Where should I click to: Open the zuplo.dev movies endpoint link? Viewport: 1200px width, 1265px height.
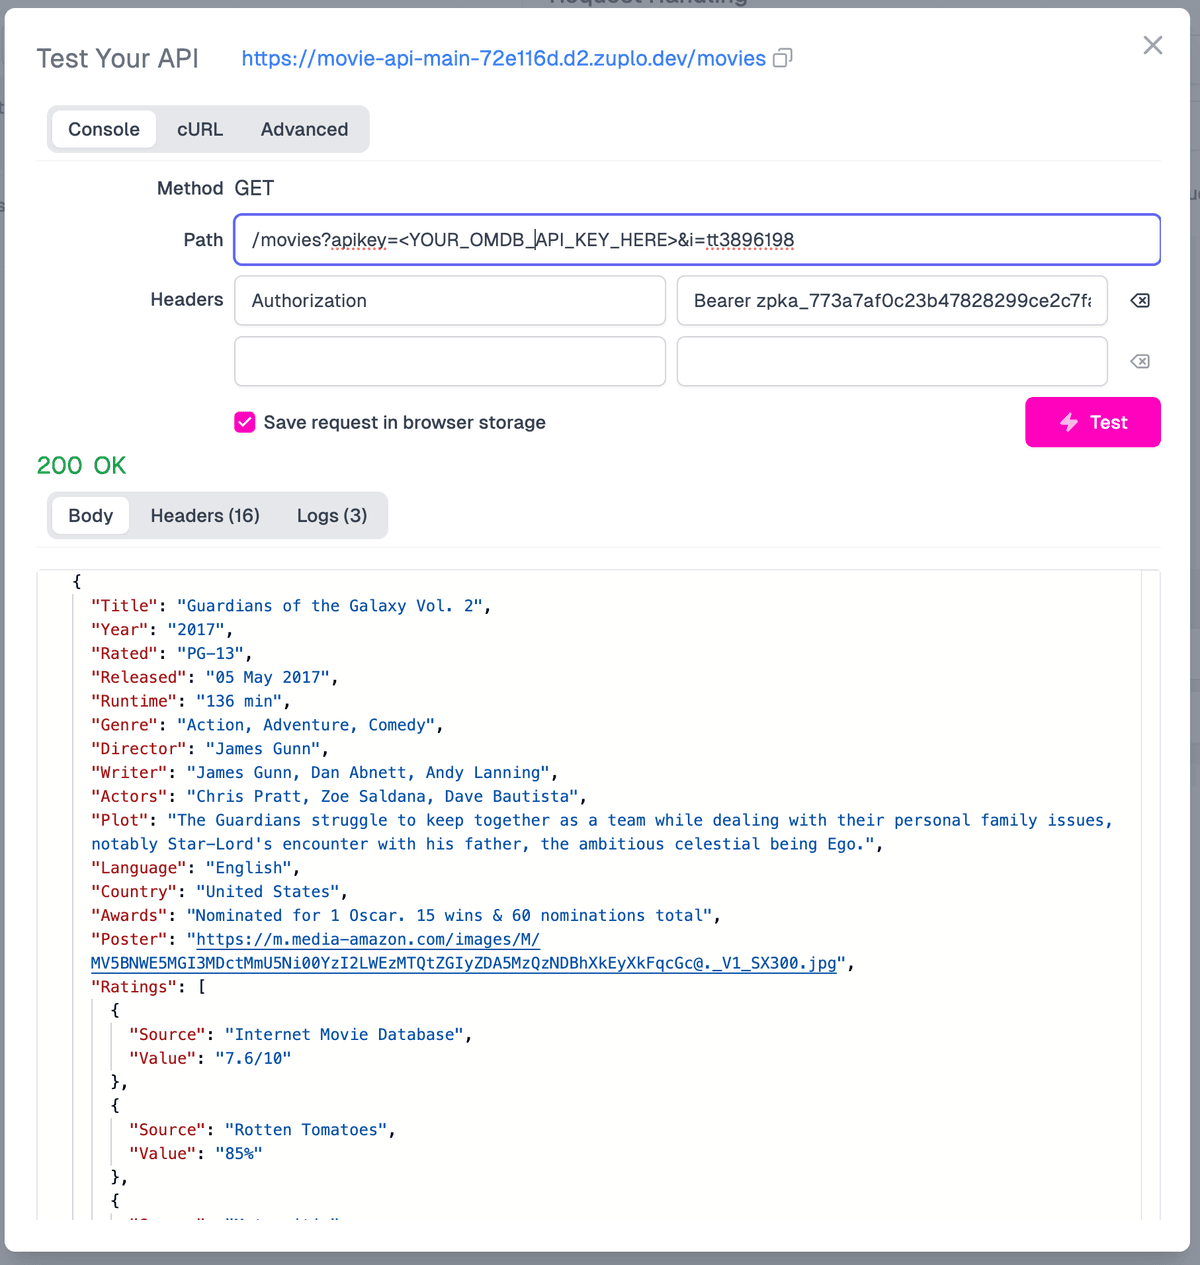coord(500,58)
